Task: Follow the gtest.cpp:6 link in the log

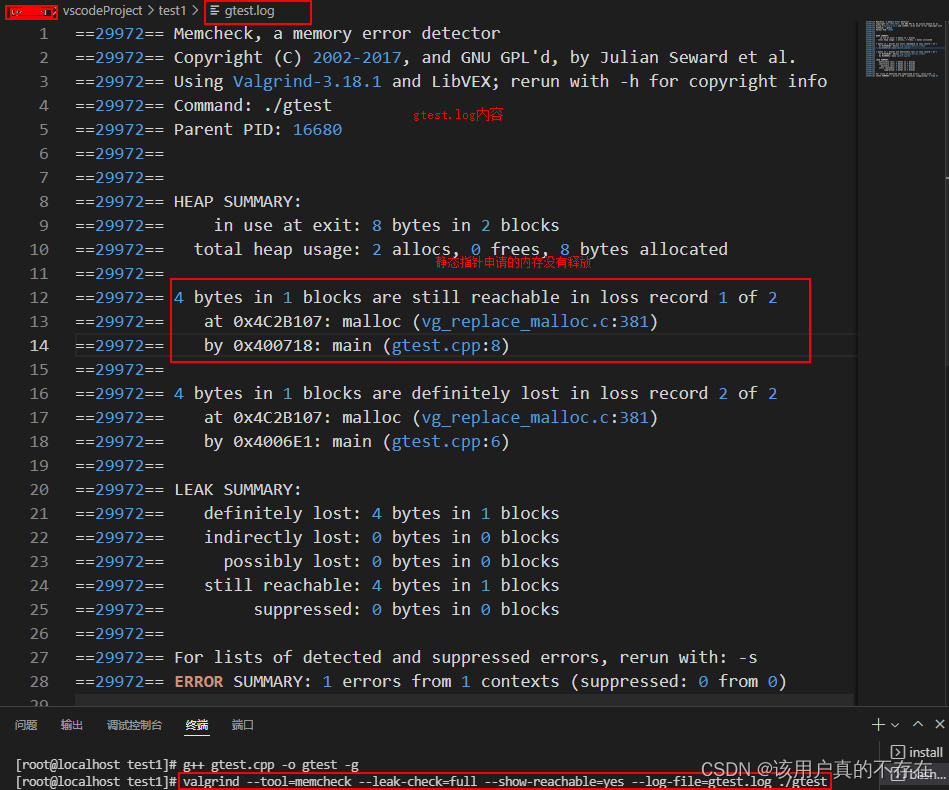Action: tap(446, 442)
